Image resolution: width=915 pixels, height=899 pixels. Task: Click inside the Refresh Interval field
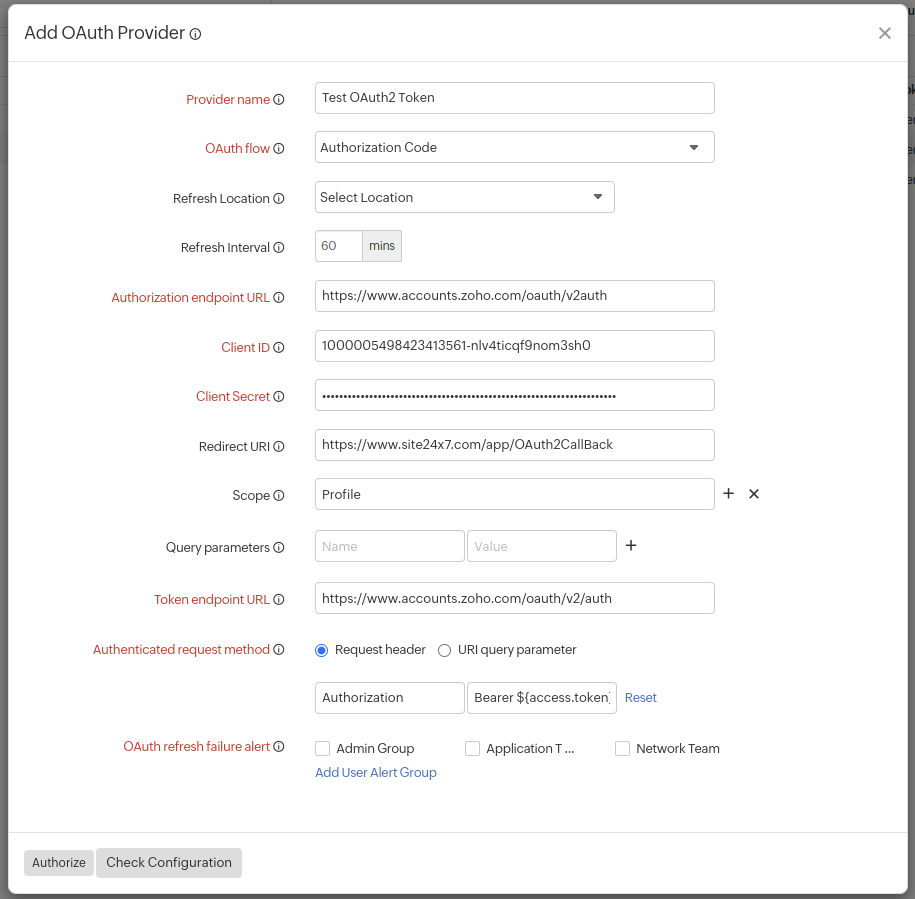[x=338, y=246]
